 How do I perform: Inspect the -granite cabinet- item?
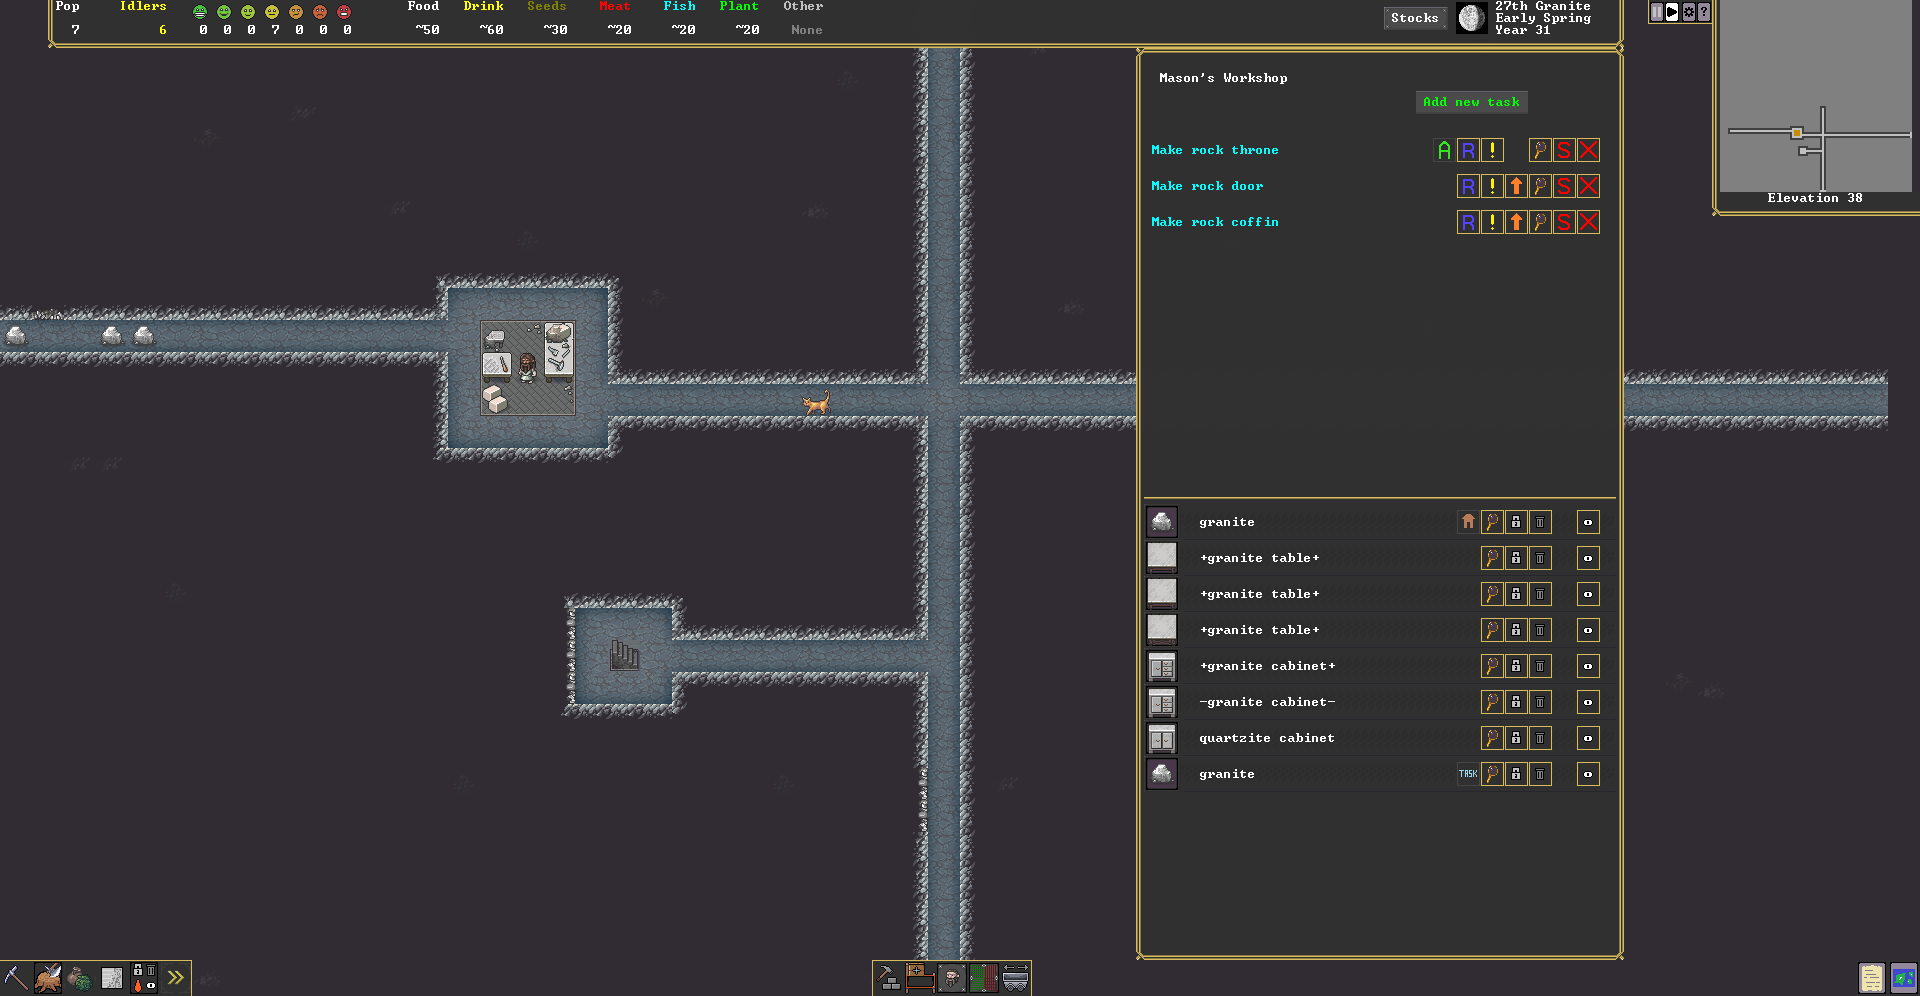click(x=1492, y=702)
